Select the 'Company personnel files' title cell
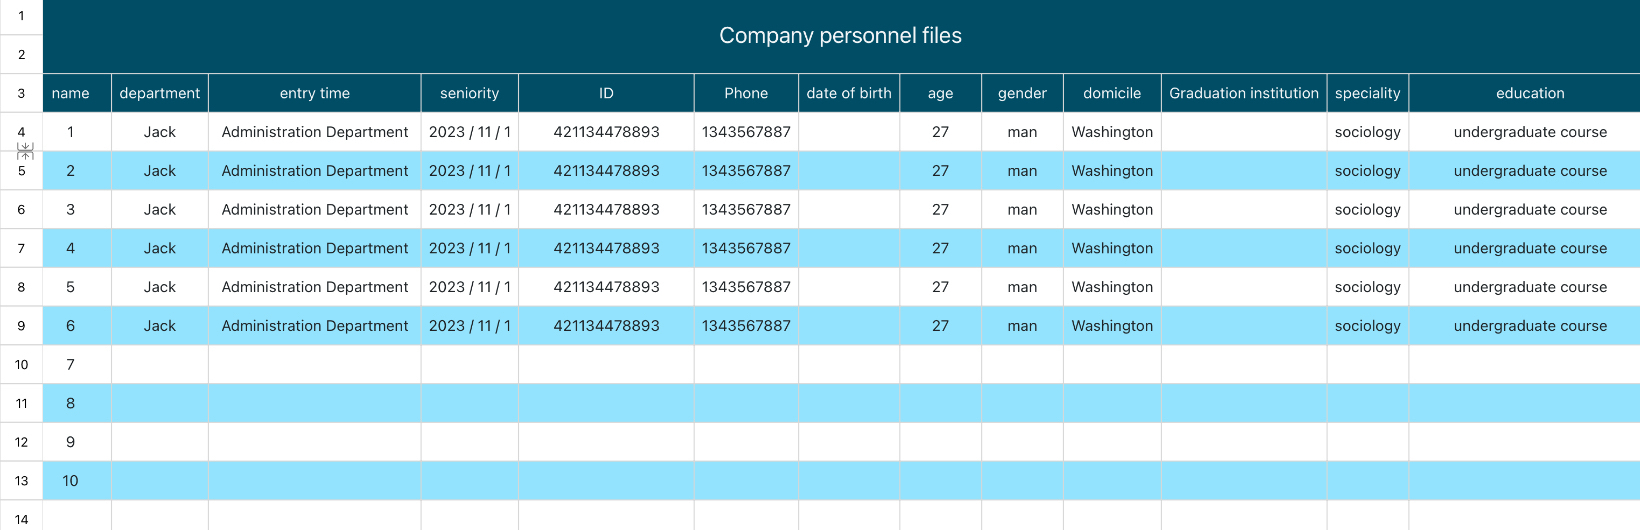 pos(841,36)
